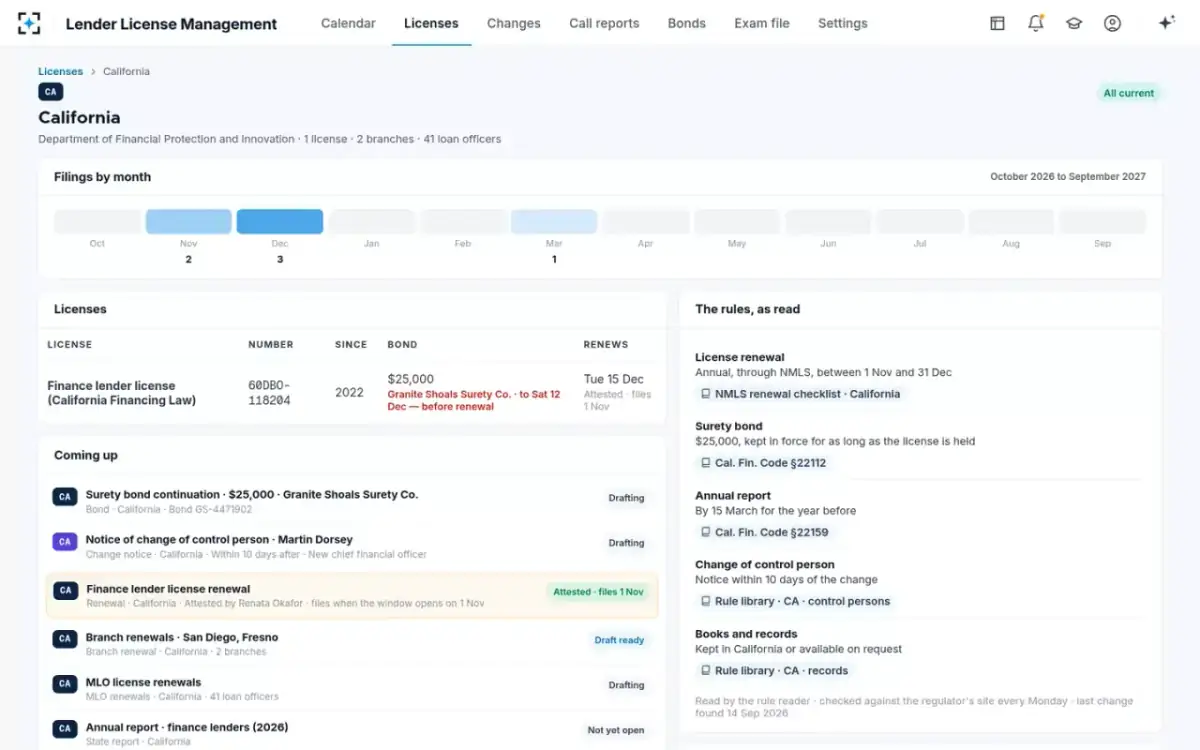Open Cal. Fin. Code §22159 reference
The image size is (1200, 750).
click(x=765, y=533)
